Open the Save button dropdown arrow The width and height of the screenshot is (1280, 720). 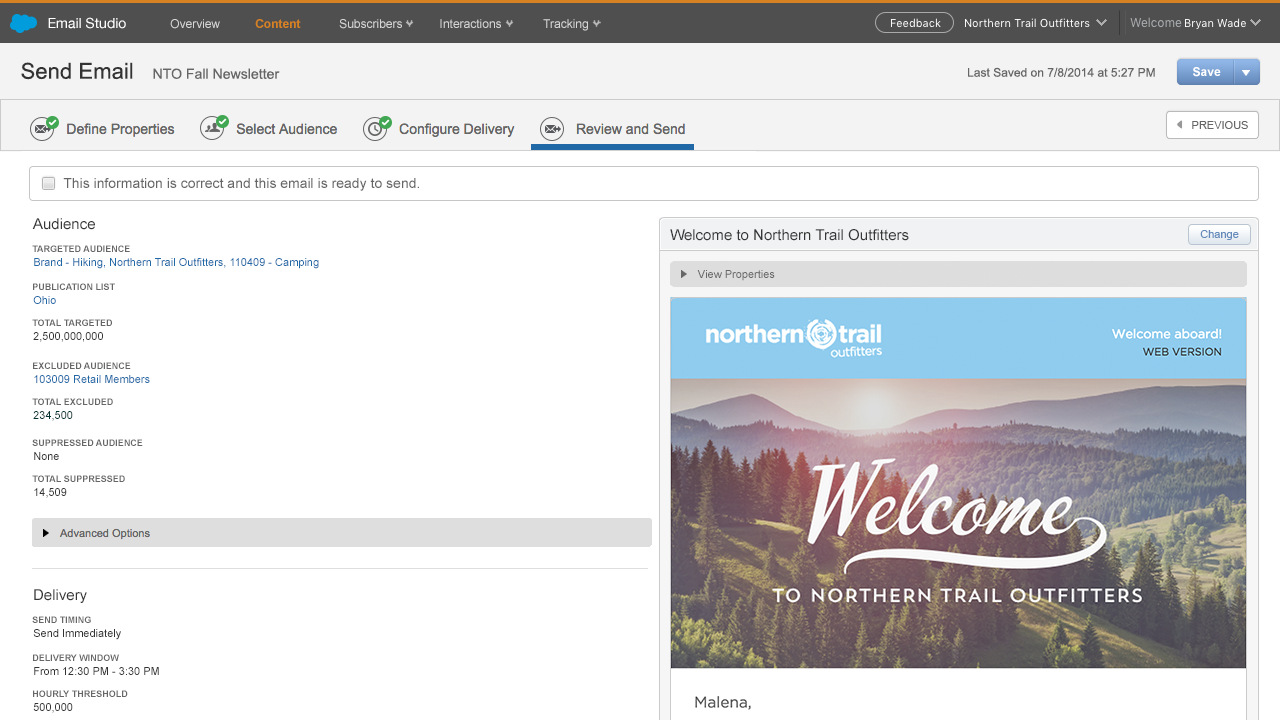pyautogui.click(x=1246, y=72)
